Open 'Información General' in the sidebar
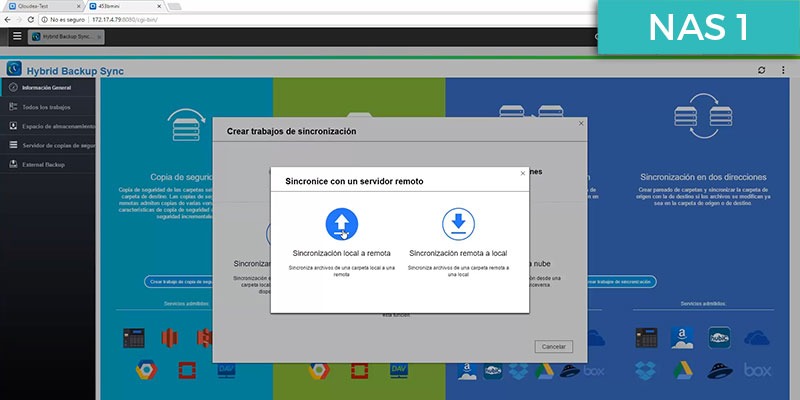This screenshot has height=400, width=800. pos(48,88)
